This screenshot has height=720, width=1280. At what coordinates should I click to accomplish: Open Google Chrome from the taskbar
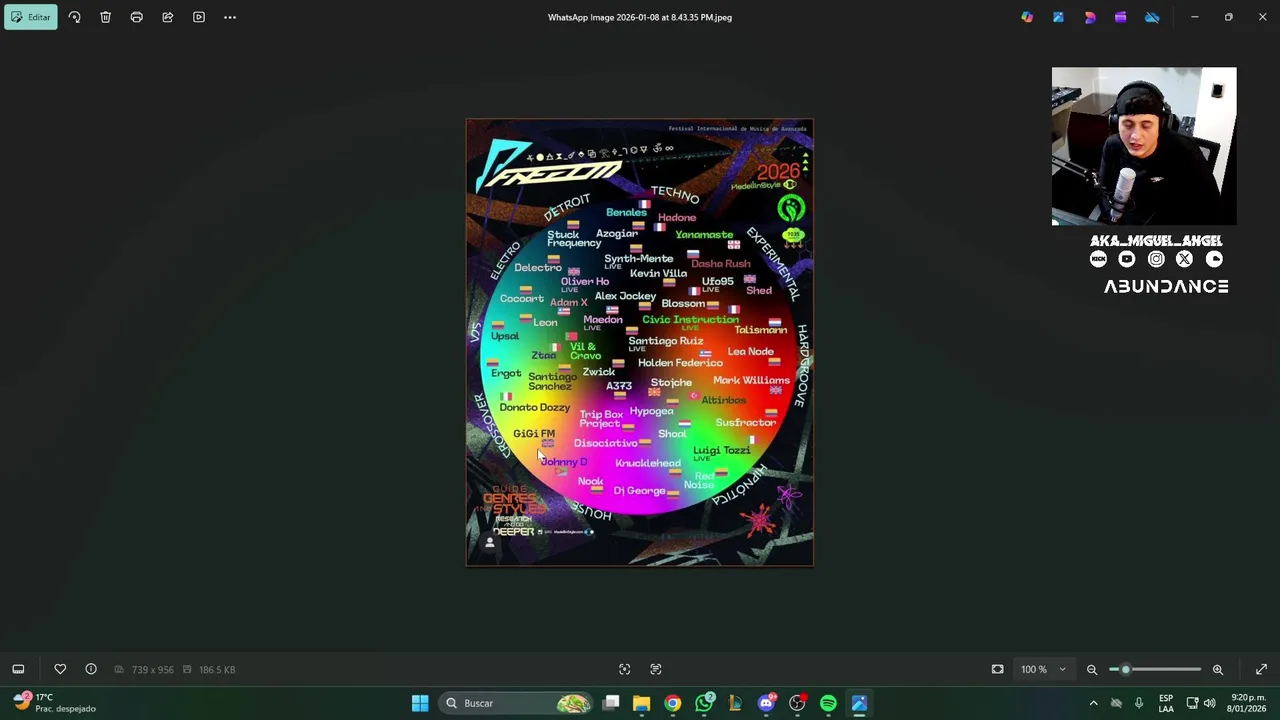coord(673,703)
